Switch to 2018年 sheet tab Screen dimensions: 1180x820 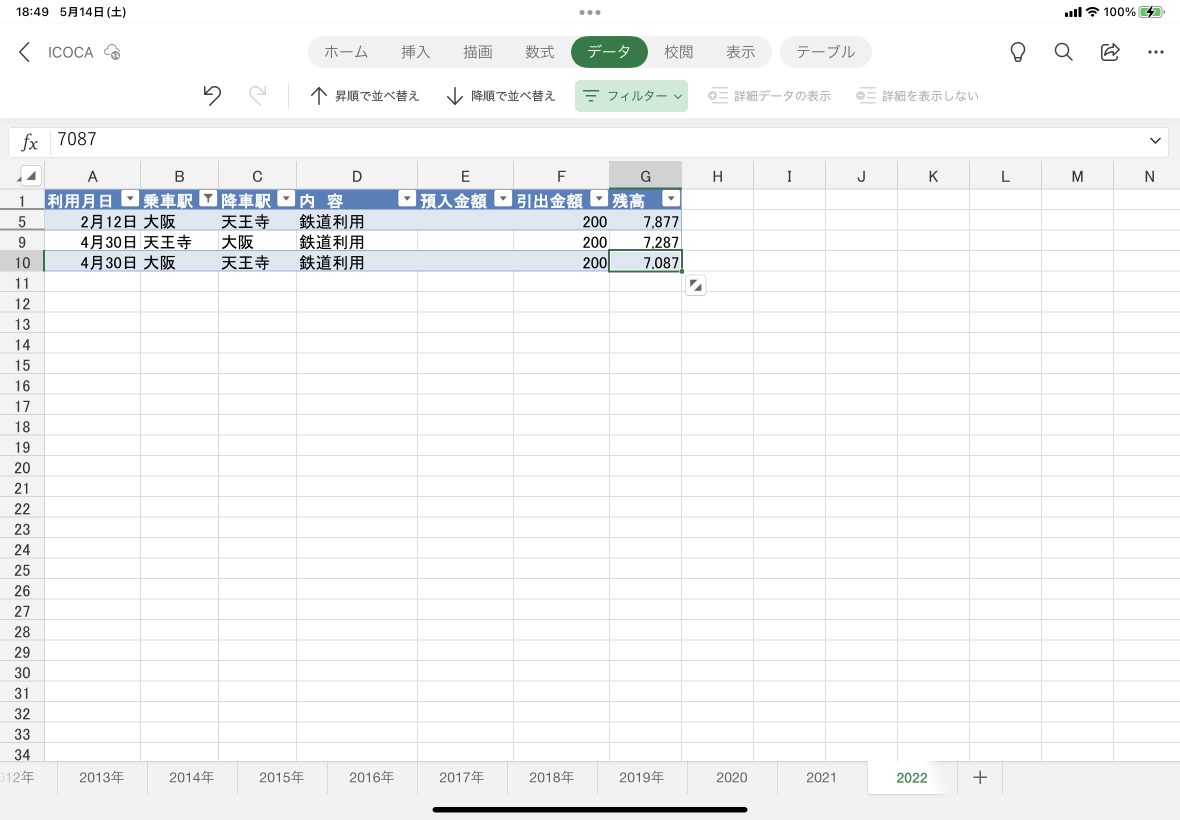[552, 777]
